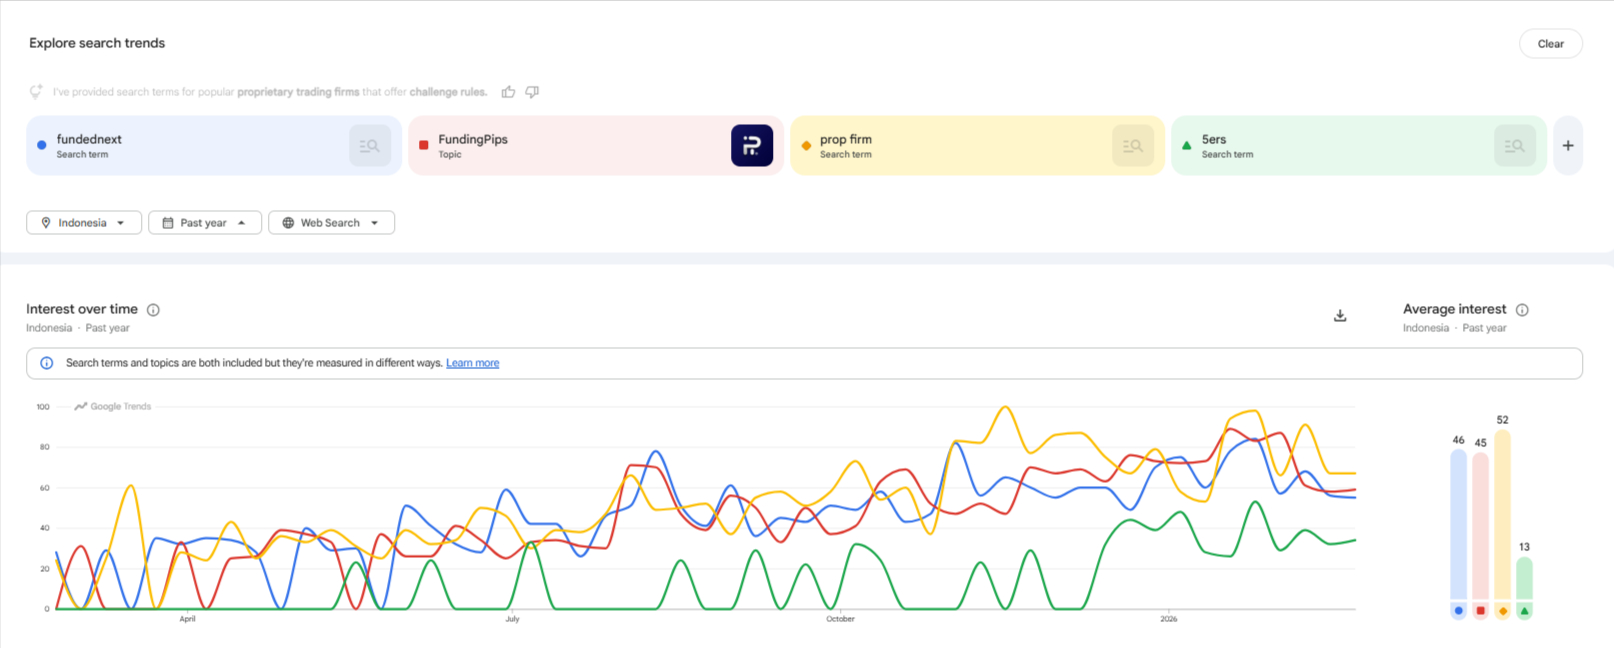Click the red average interest bar labeled 45
The image size is (1614, 648).
(1480, 527)
